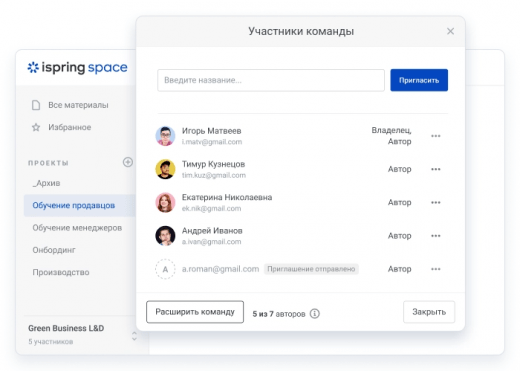Click the Green Business L&D account name

66,328
